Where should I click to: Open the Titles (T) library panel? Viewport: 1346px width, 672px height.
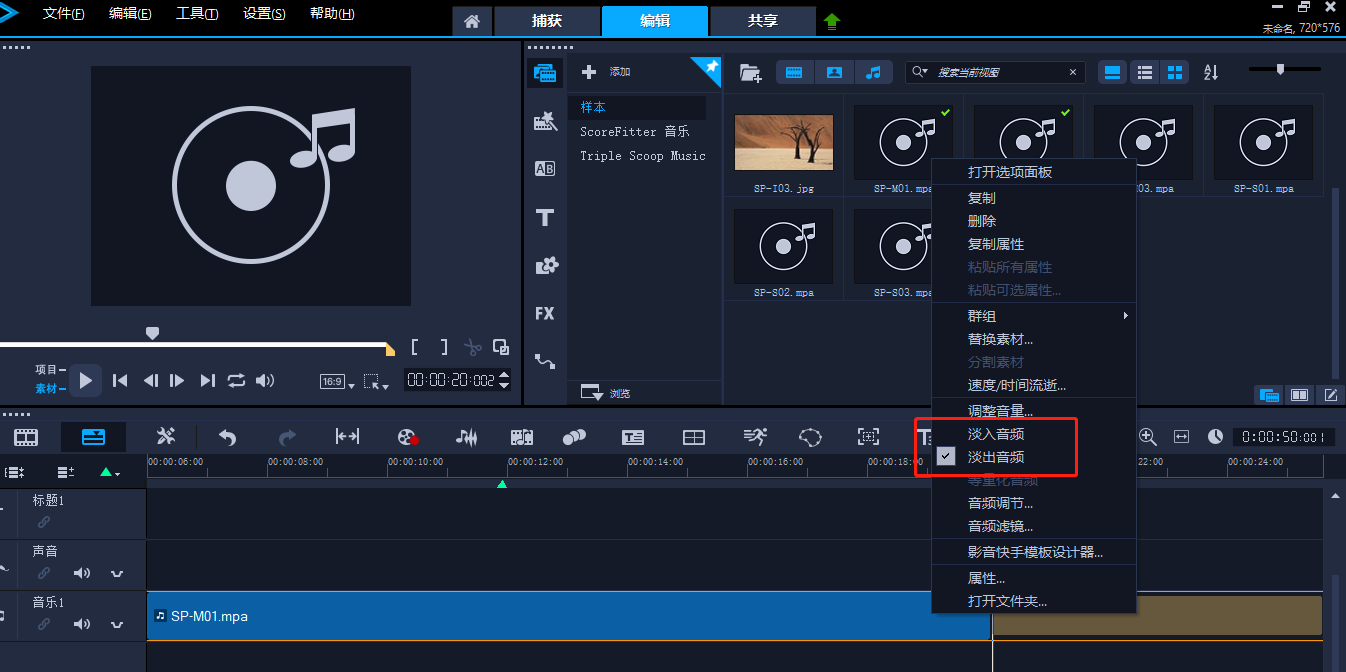pos(545,218)
